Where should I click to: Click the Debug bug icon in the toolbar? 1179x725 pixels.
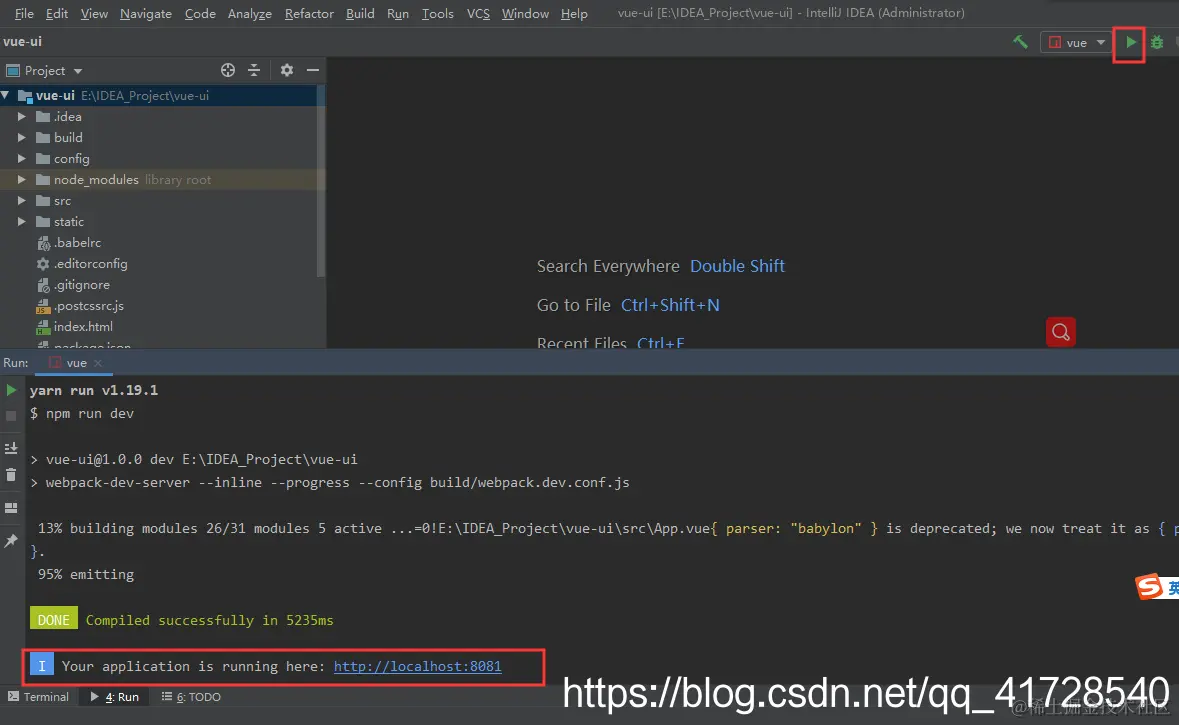coord(1157,43)
